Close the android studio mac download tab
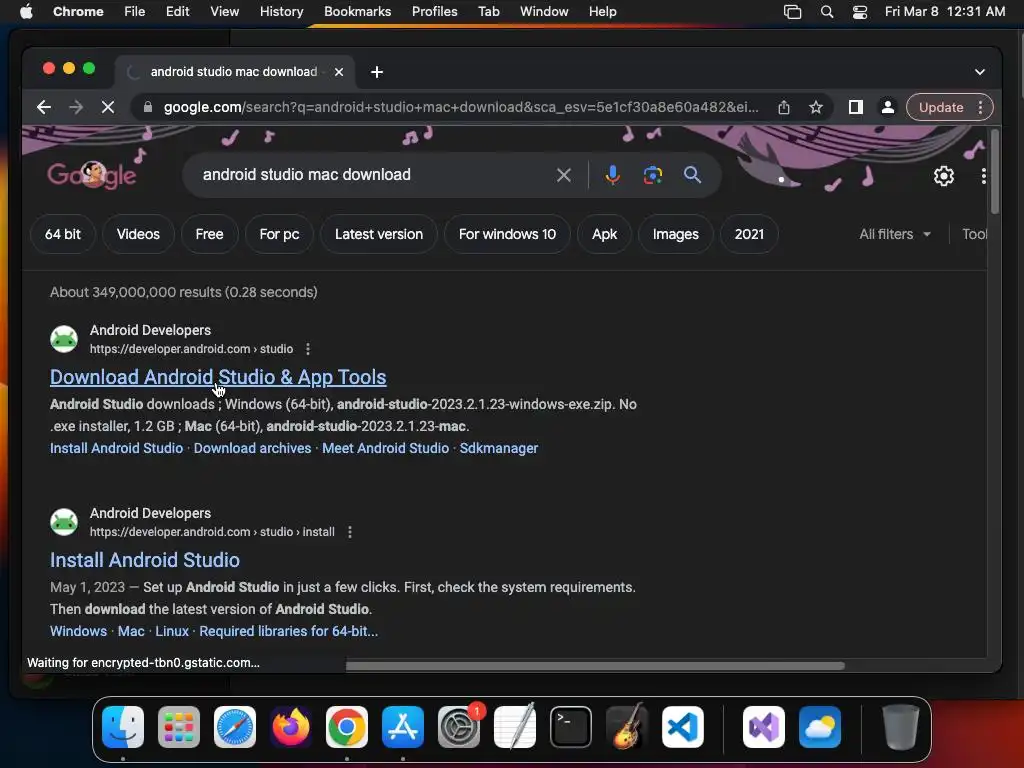The width and height of the screenshot is (1024, 768). click(x=339, y=72)
